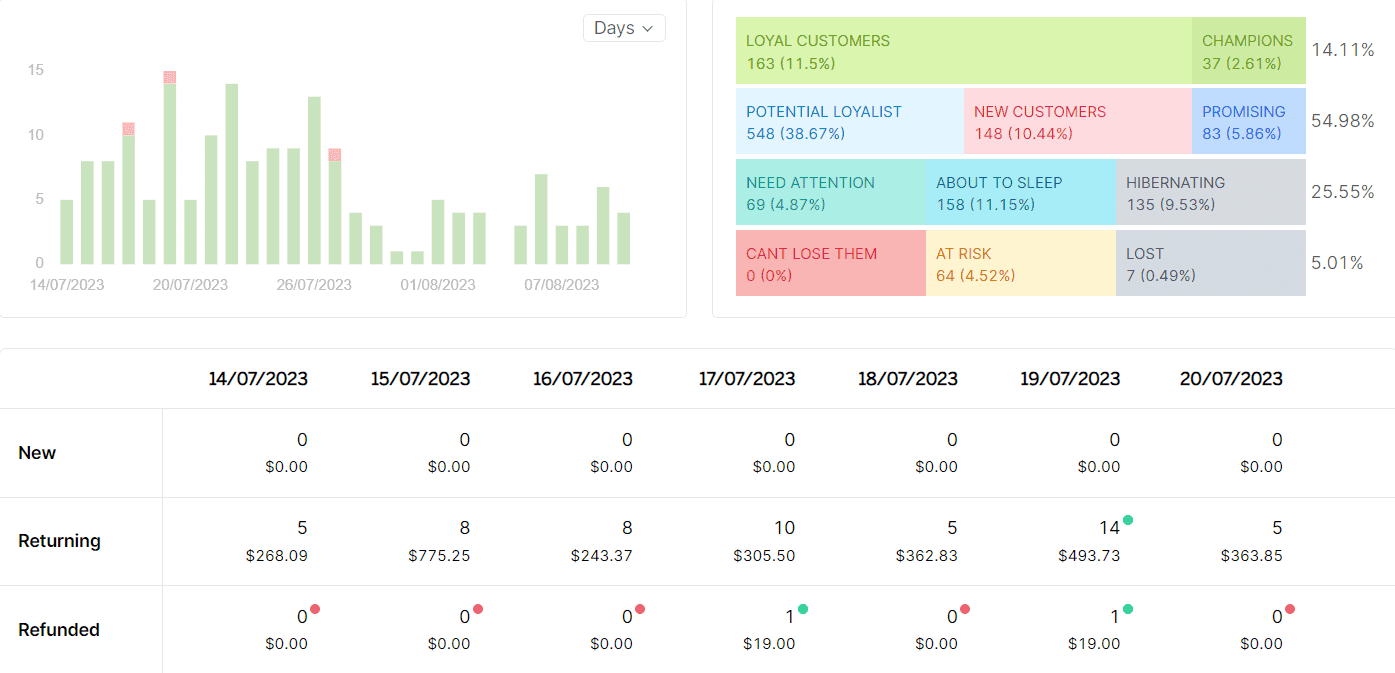This screenshot has height=673, width=1395.
Task: Click the red dot on 20/07/2023 Refunded
Action: [1290, 609]
